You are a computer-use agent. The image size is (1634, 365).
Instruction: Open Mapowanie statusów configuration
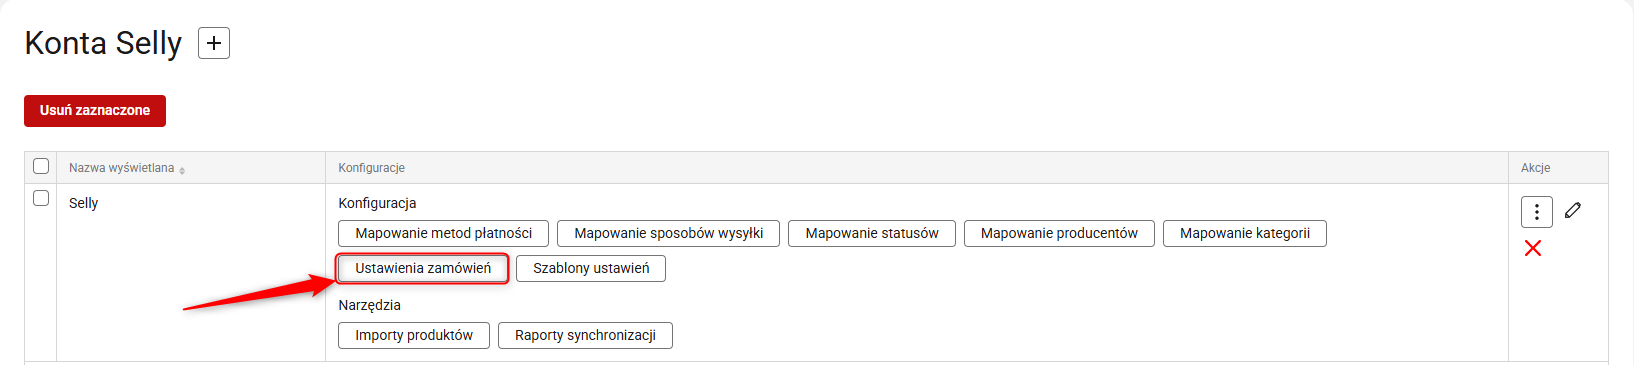coord(872,233)
